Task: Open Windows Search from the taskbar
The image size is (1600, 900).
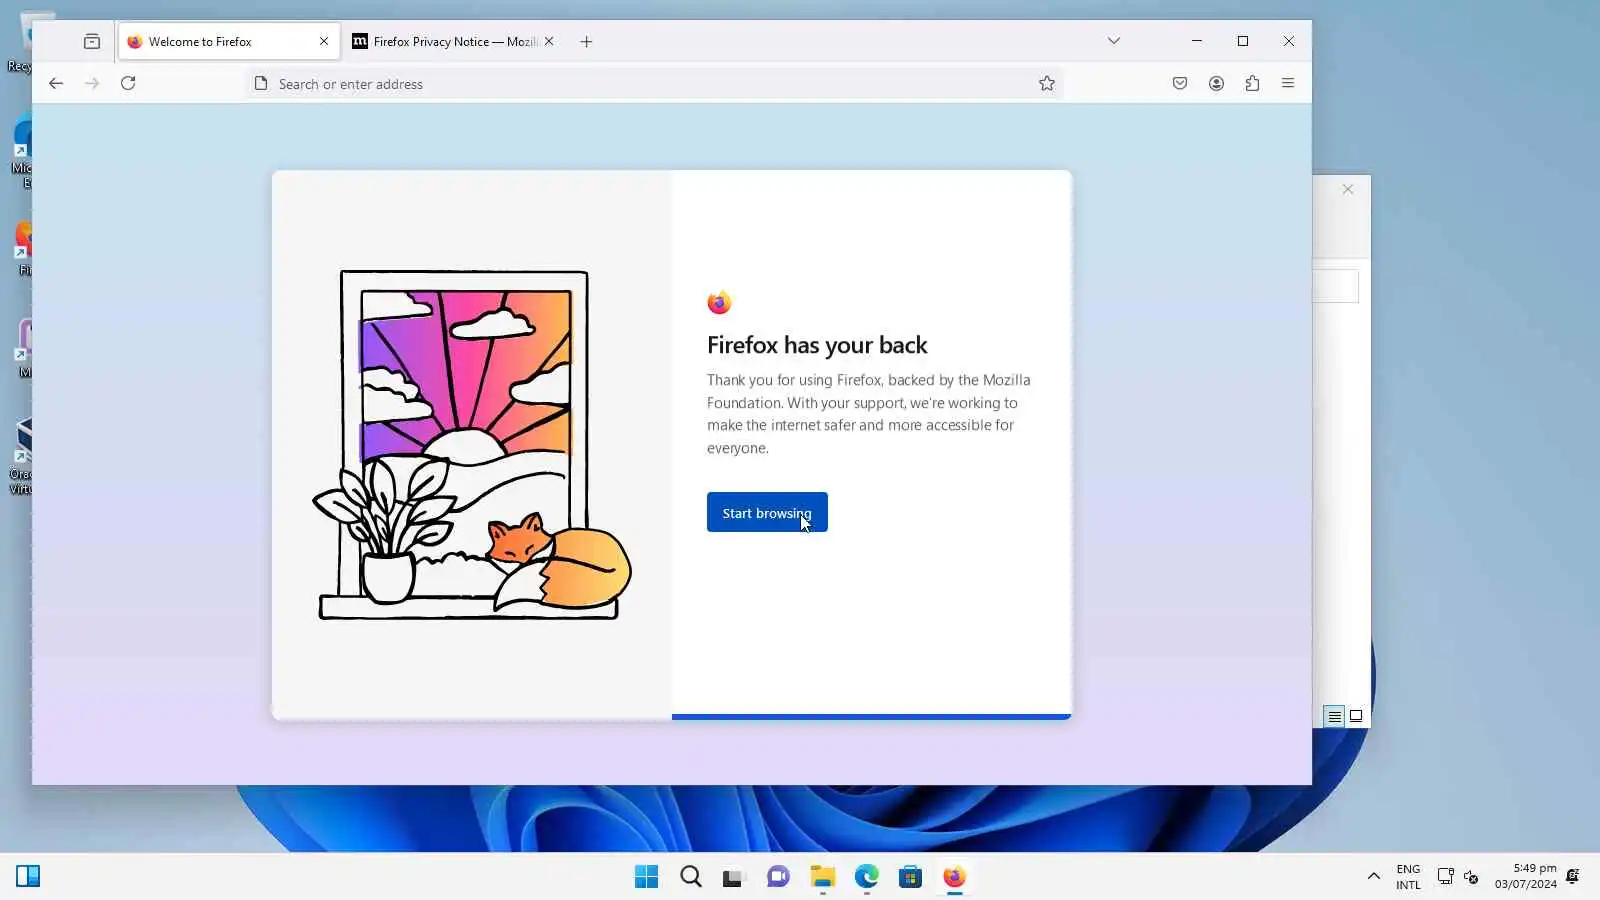Action: click(691, 877)
